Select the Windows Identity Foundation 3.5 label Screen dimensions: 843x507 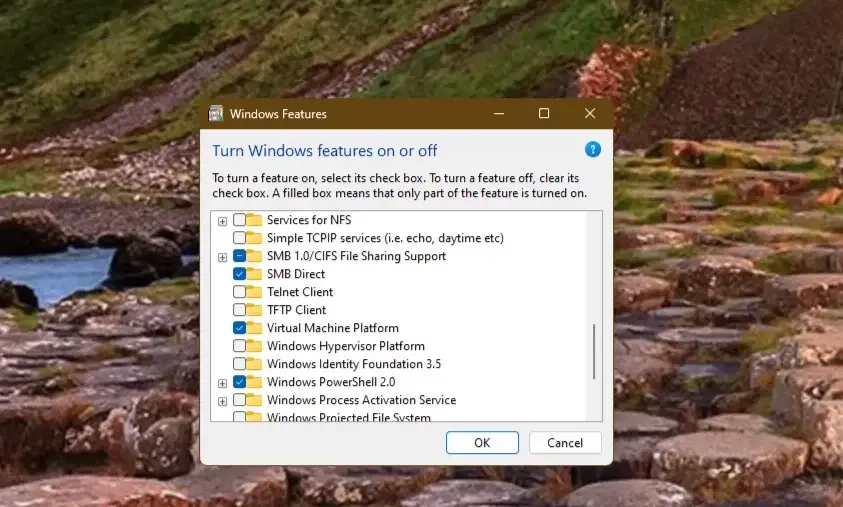(x=354, y=364)
